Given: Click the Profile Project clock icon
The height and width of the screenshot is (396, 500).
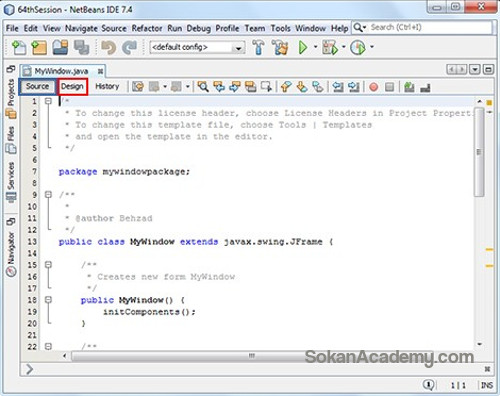Looking at the screenshot, I should (x=358, y=47).
